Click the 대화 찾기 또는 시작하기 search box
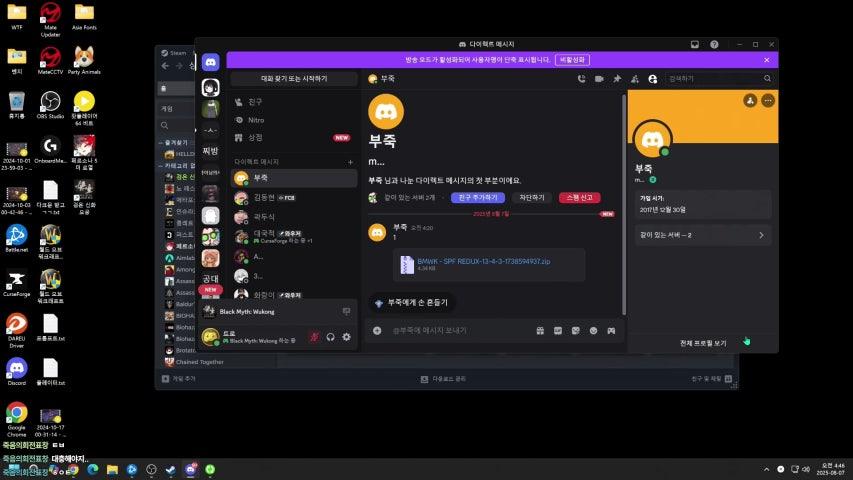Viewport: 853px width, 480px height. tap(294, 79)
